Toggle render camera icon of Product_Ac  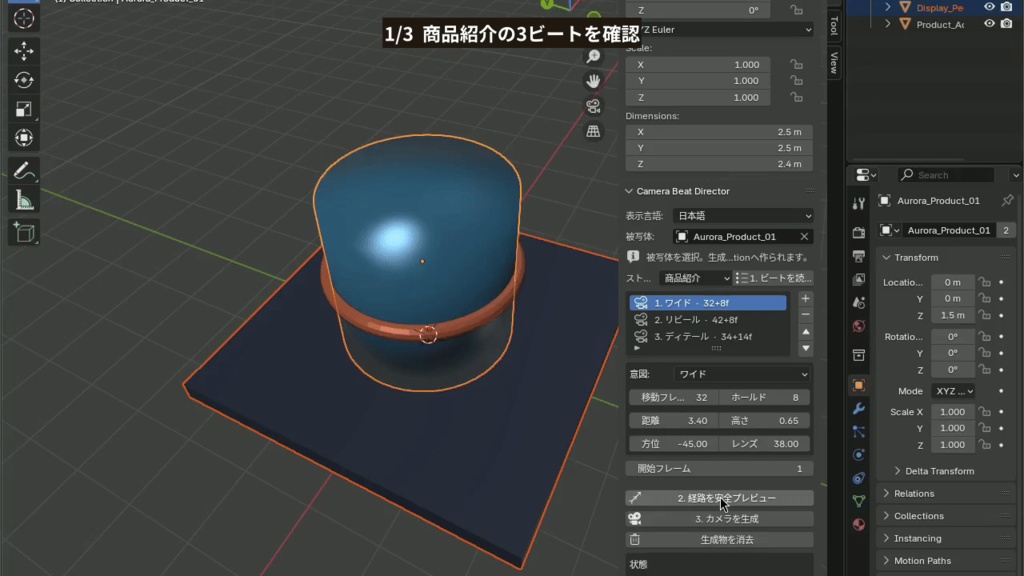point(1006,24)
